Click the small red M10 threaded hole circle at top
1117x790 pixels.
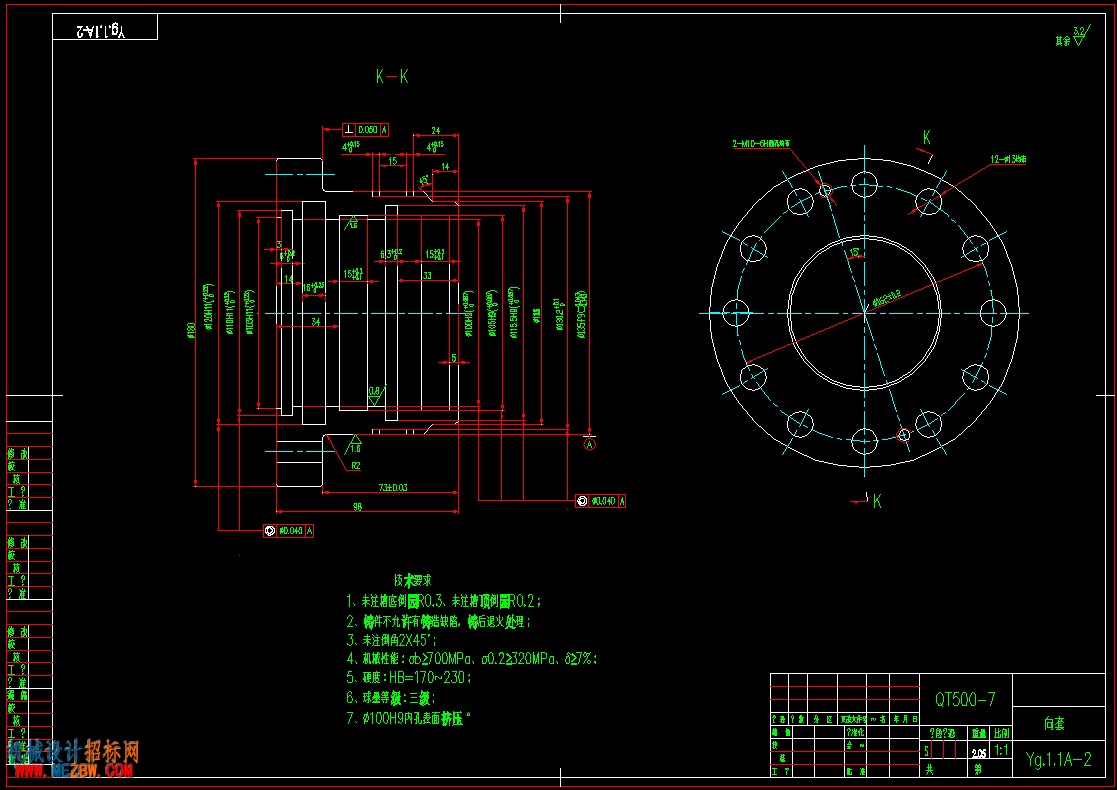(x=825, y=189)
